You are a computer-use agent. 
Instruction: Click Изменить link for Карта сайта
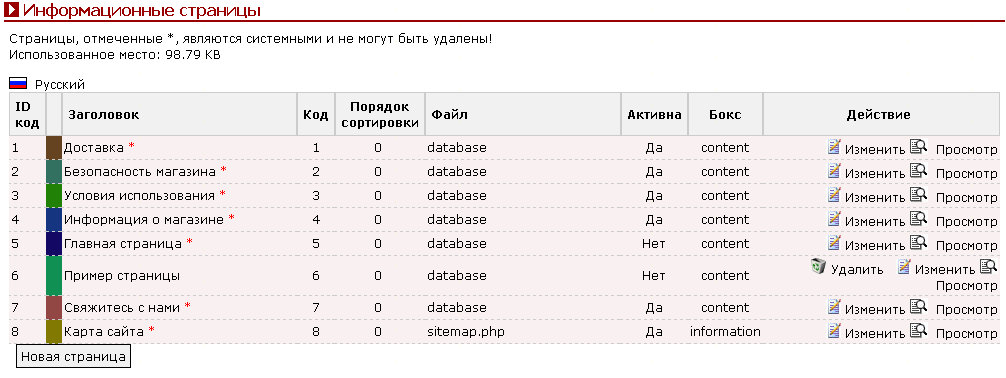875,334
